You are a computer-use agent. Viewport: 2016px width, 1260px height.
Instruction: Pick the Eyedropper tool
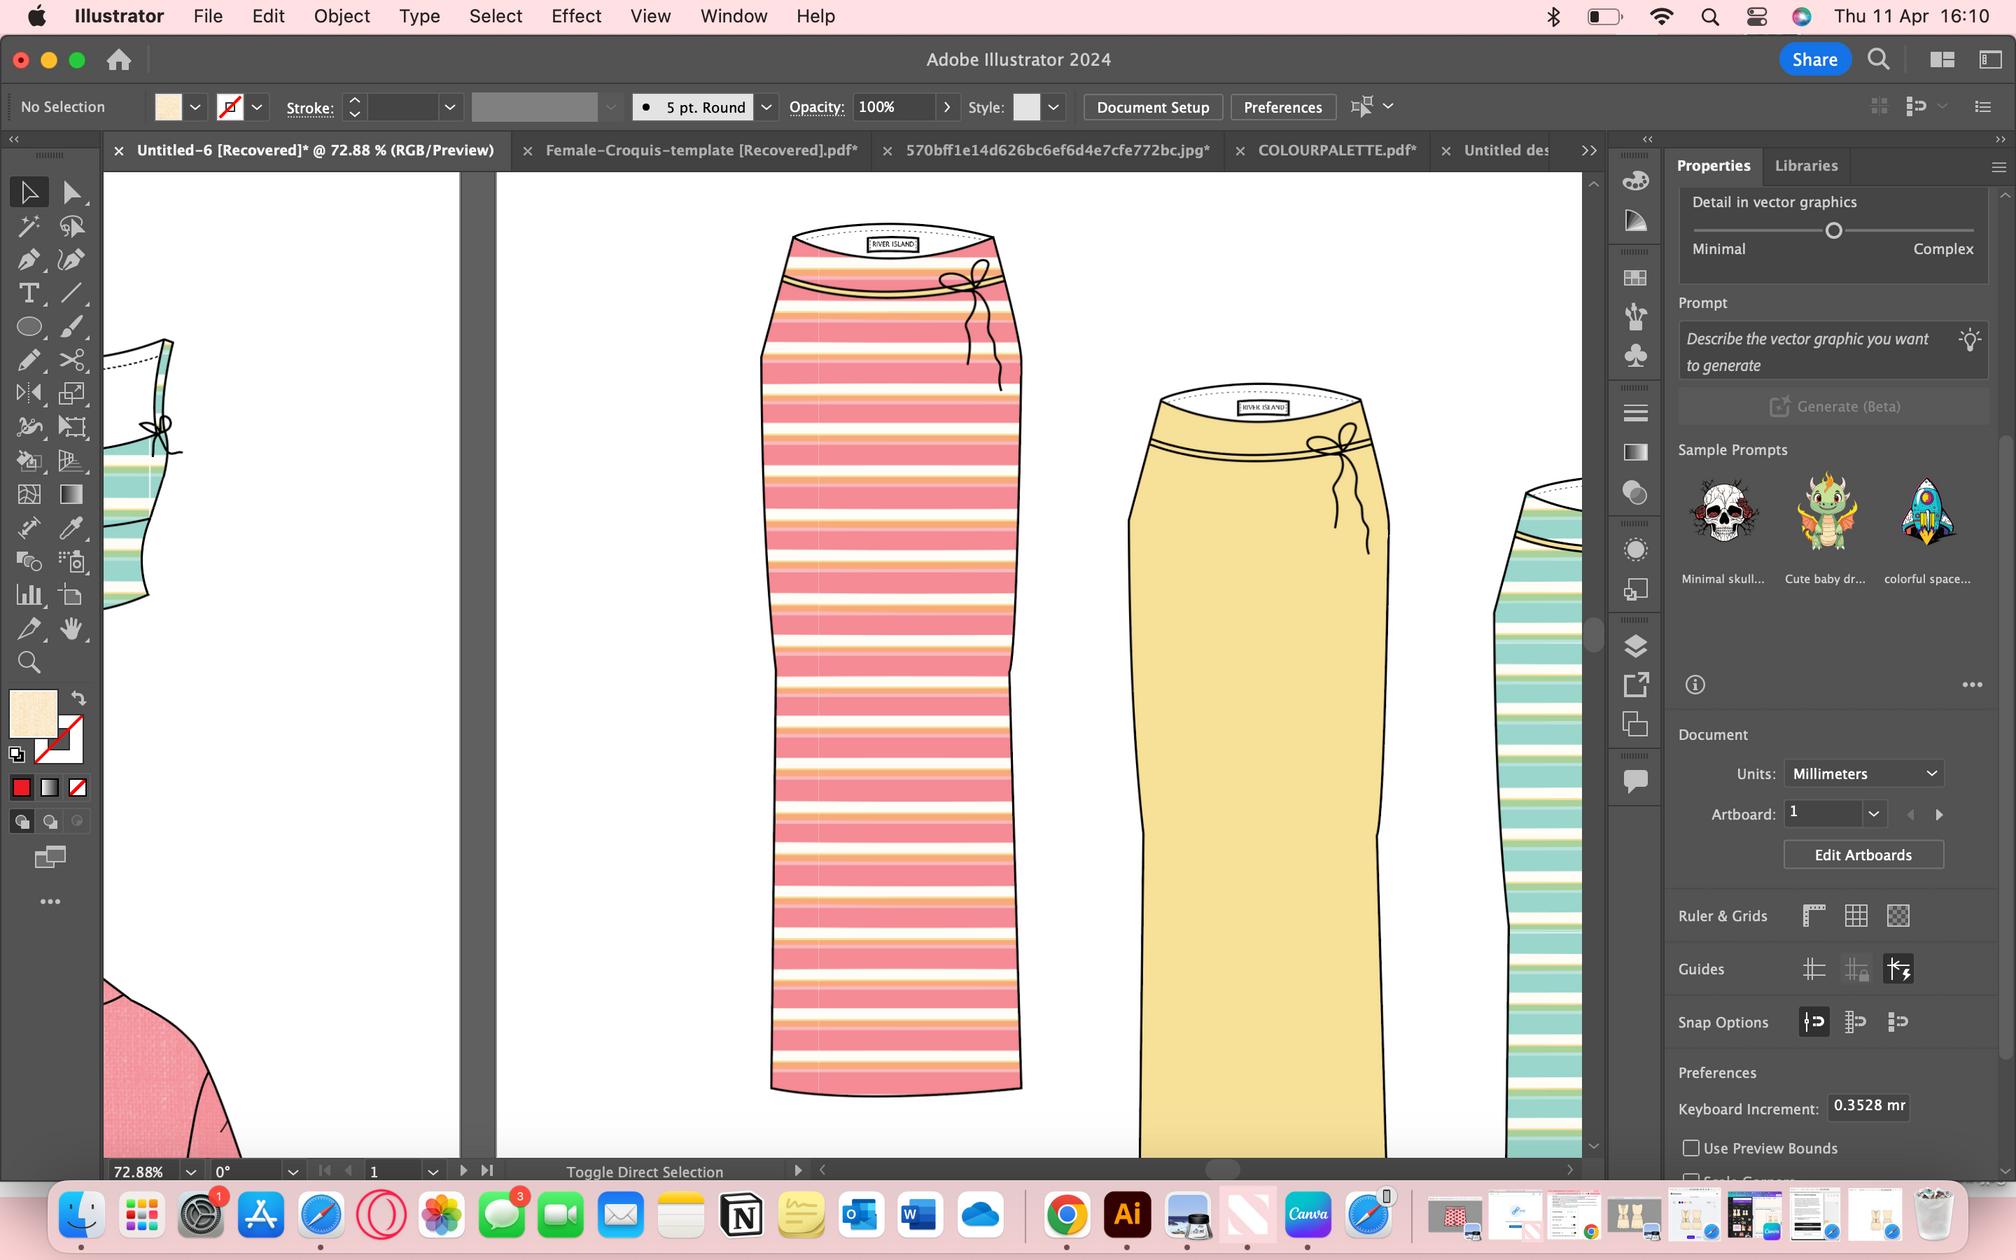(x=71, y=528)
